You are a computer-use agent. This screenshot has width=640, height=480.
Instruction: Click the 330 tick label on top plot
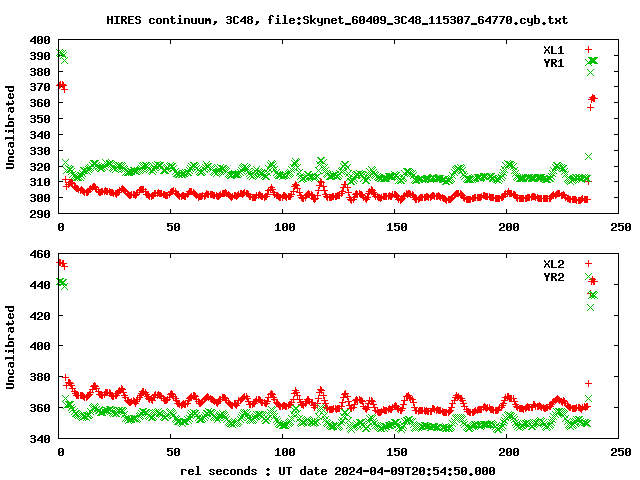(40, 151)
